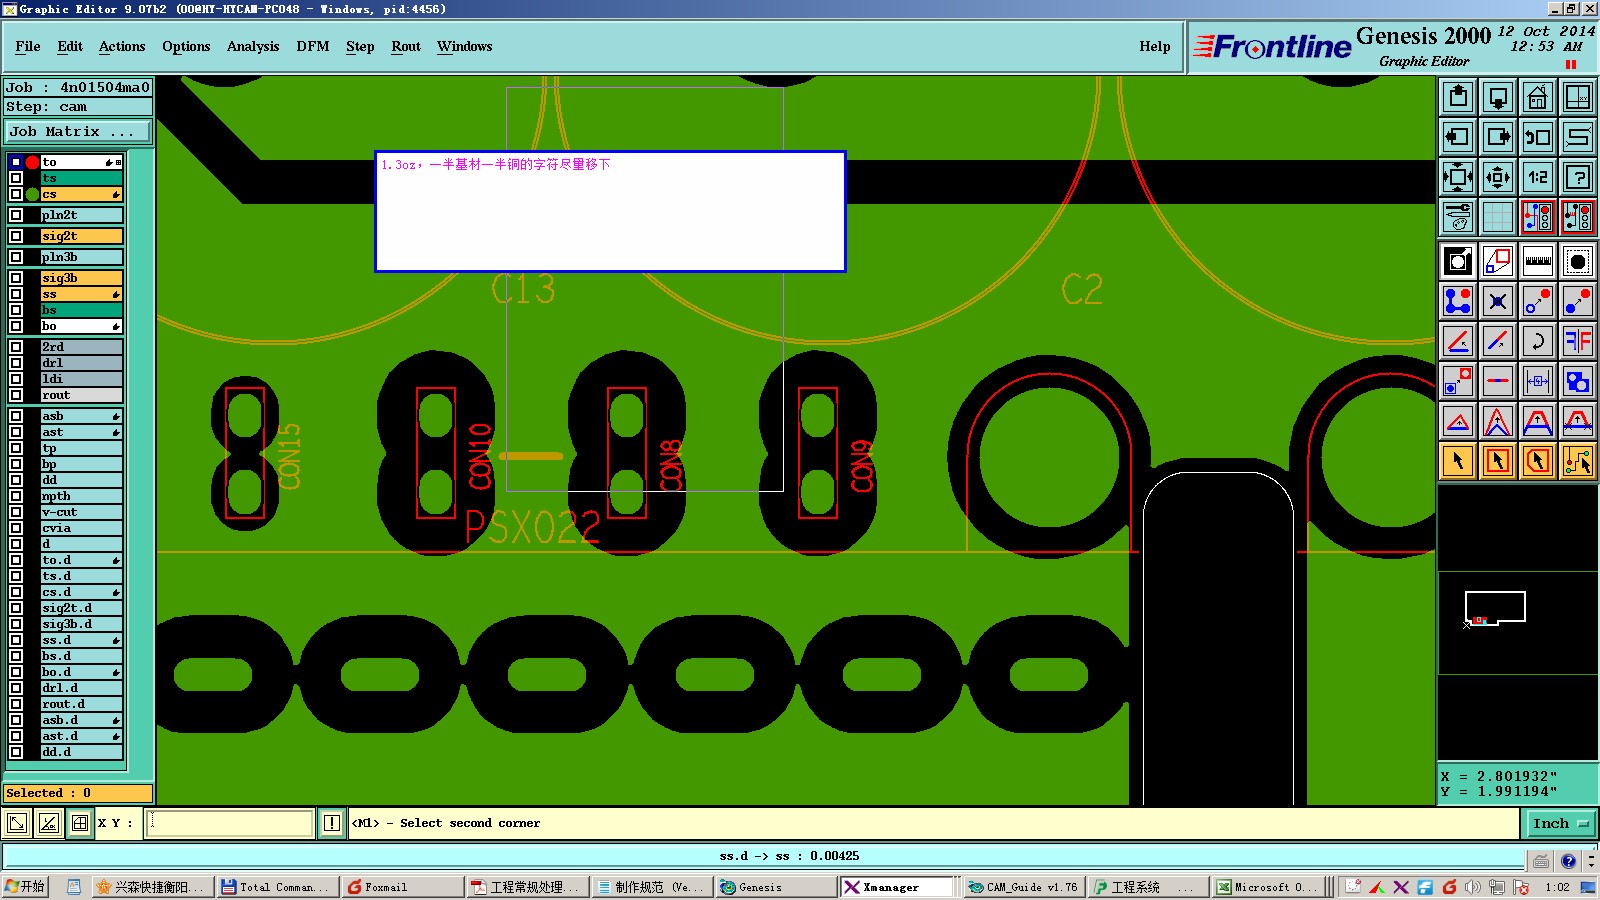Open the Actions menu

coord(122,46)
